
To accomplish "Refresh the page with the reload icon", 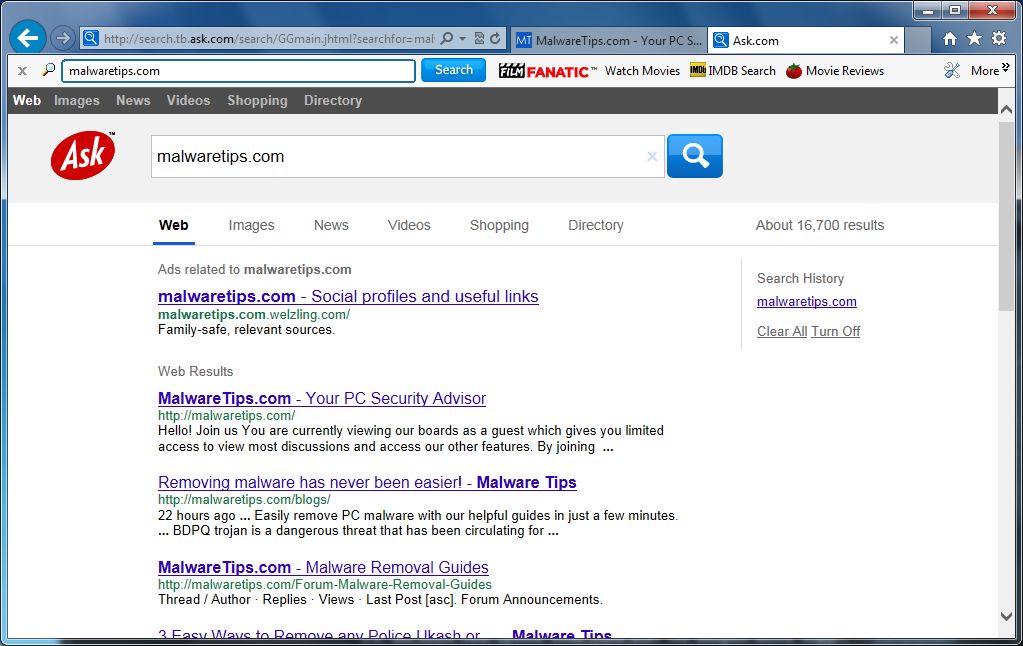I will pos(495,38).
